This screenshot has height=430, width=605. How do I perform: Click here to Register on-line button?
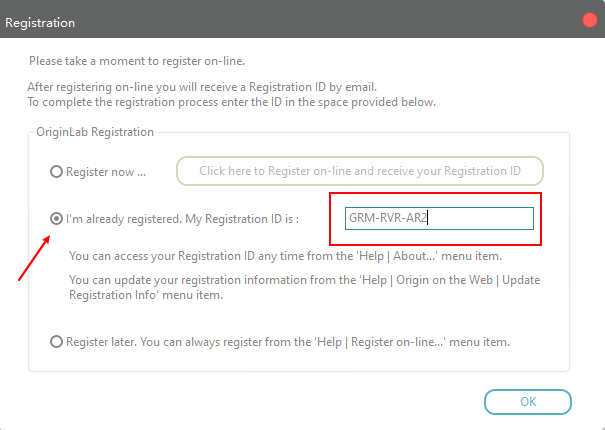click(x=360, y=171)
